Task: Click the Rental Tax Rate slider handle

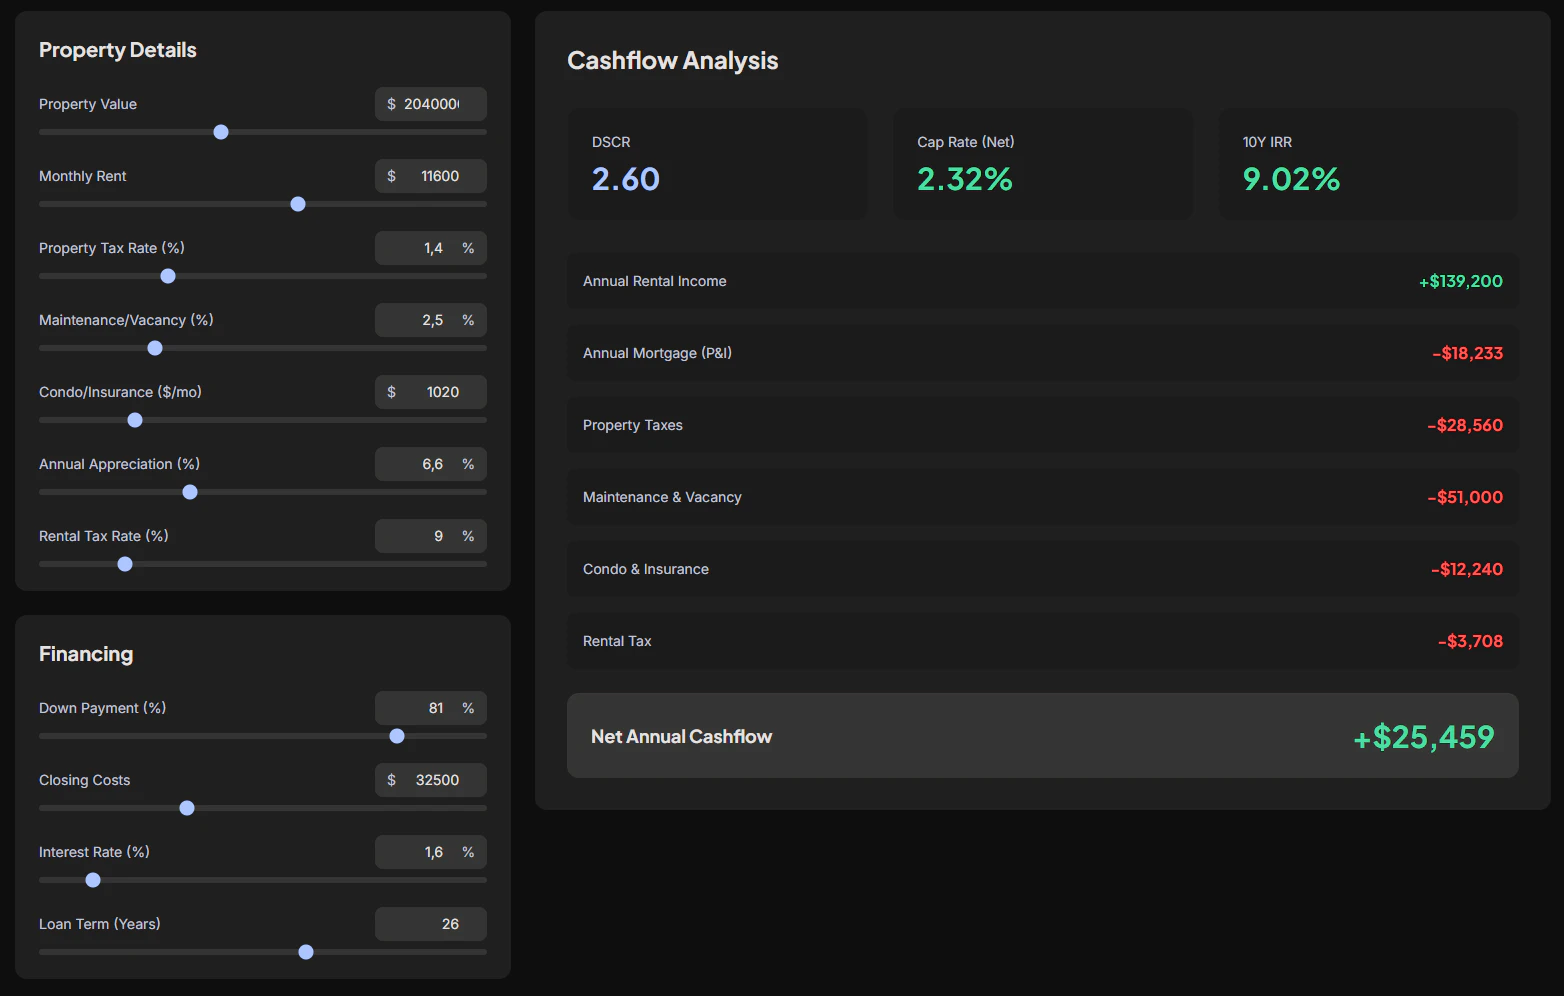Action: (x=125, y=564)
